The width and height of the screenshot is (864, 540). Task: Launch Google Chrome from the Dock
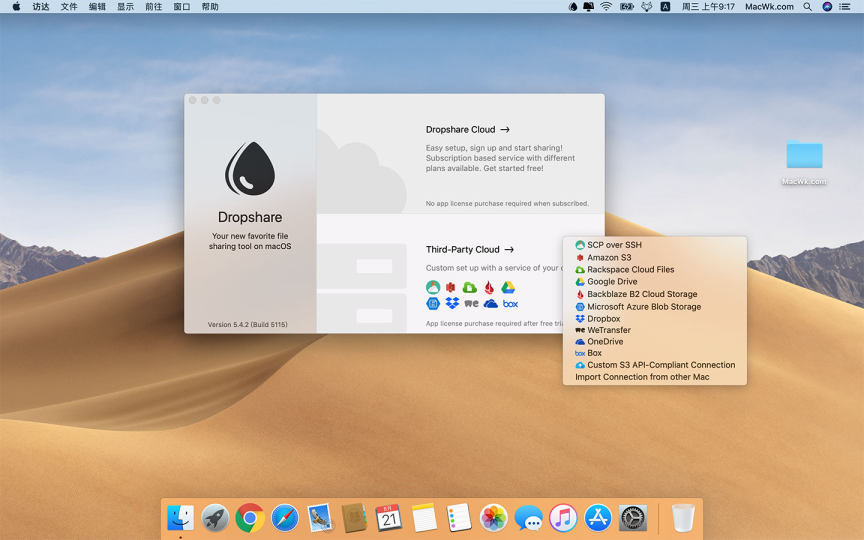tap(250, 517)
